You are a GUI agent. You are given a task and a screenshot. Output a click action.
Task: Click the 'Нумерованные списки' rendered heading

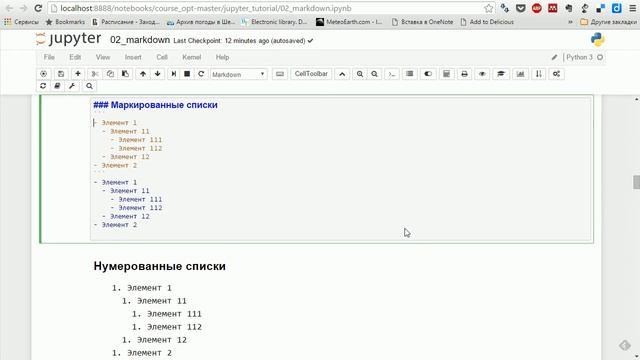click(x=160, y=266)
